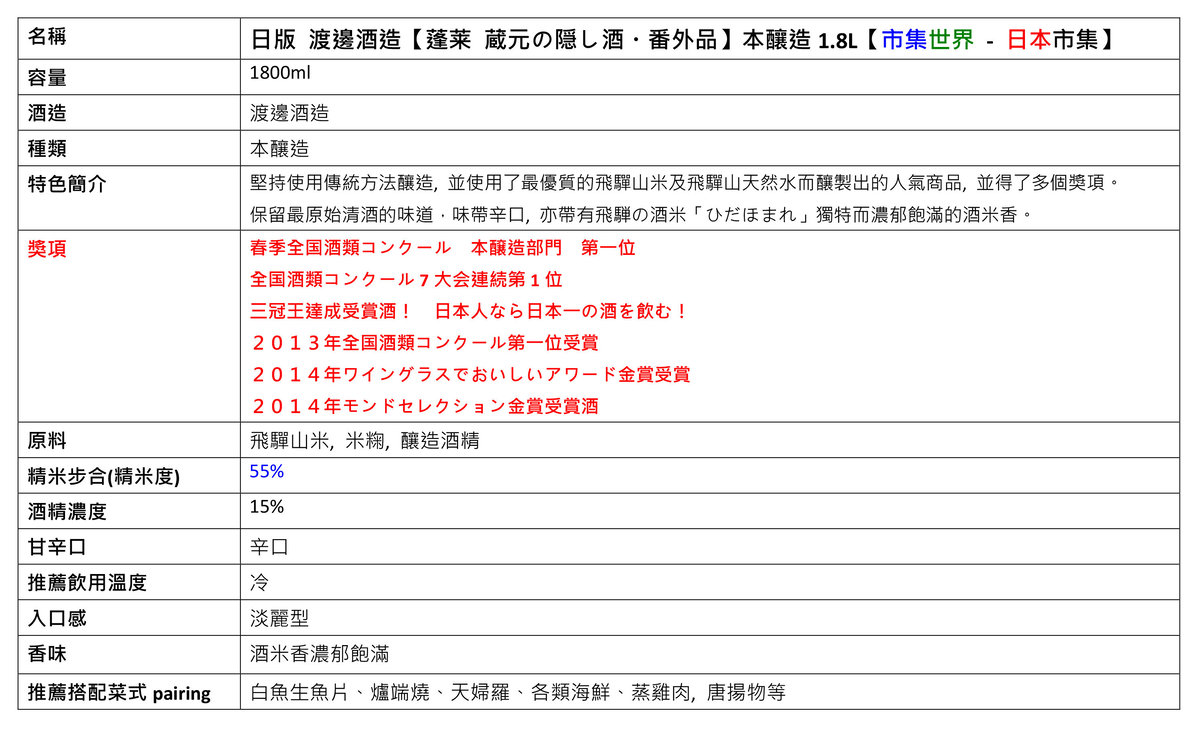The width and height of the screenshot is (1200, 731).
Task: Click the 冷 temperature value
Action: tap(259, 583)
